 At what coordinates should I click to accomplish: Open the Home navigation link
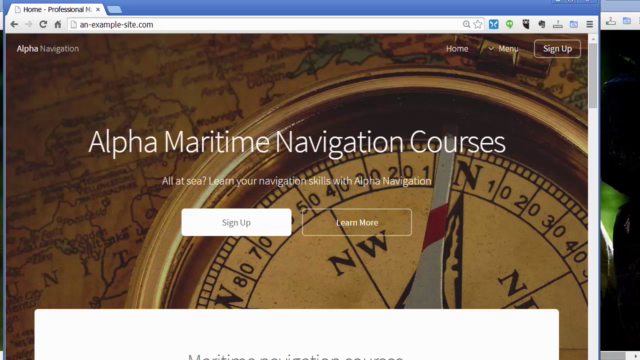(457, 49)
